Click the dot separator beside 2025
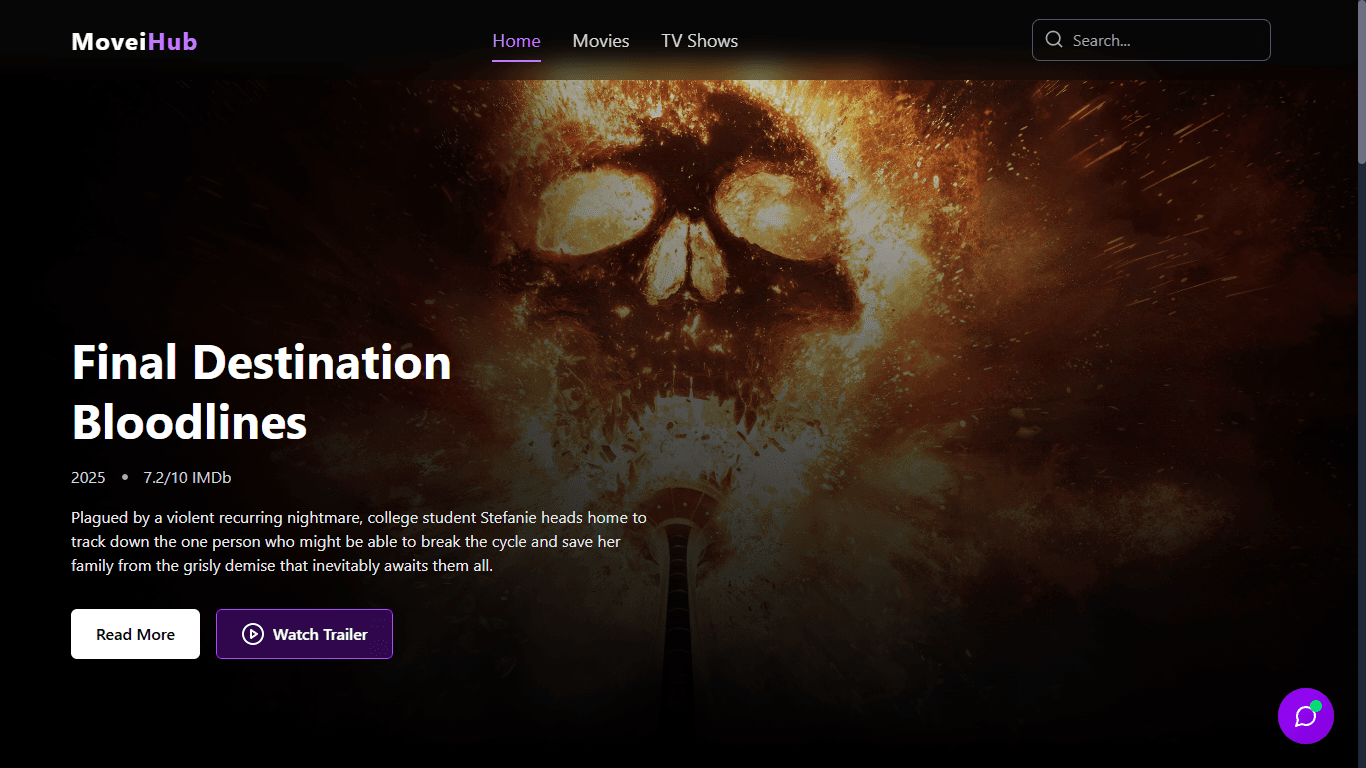1366x768 pixels. point(124,478)
